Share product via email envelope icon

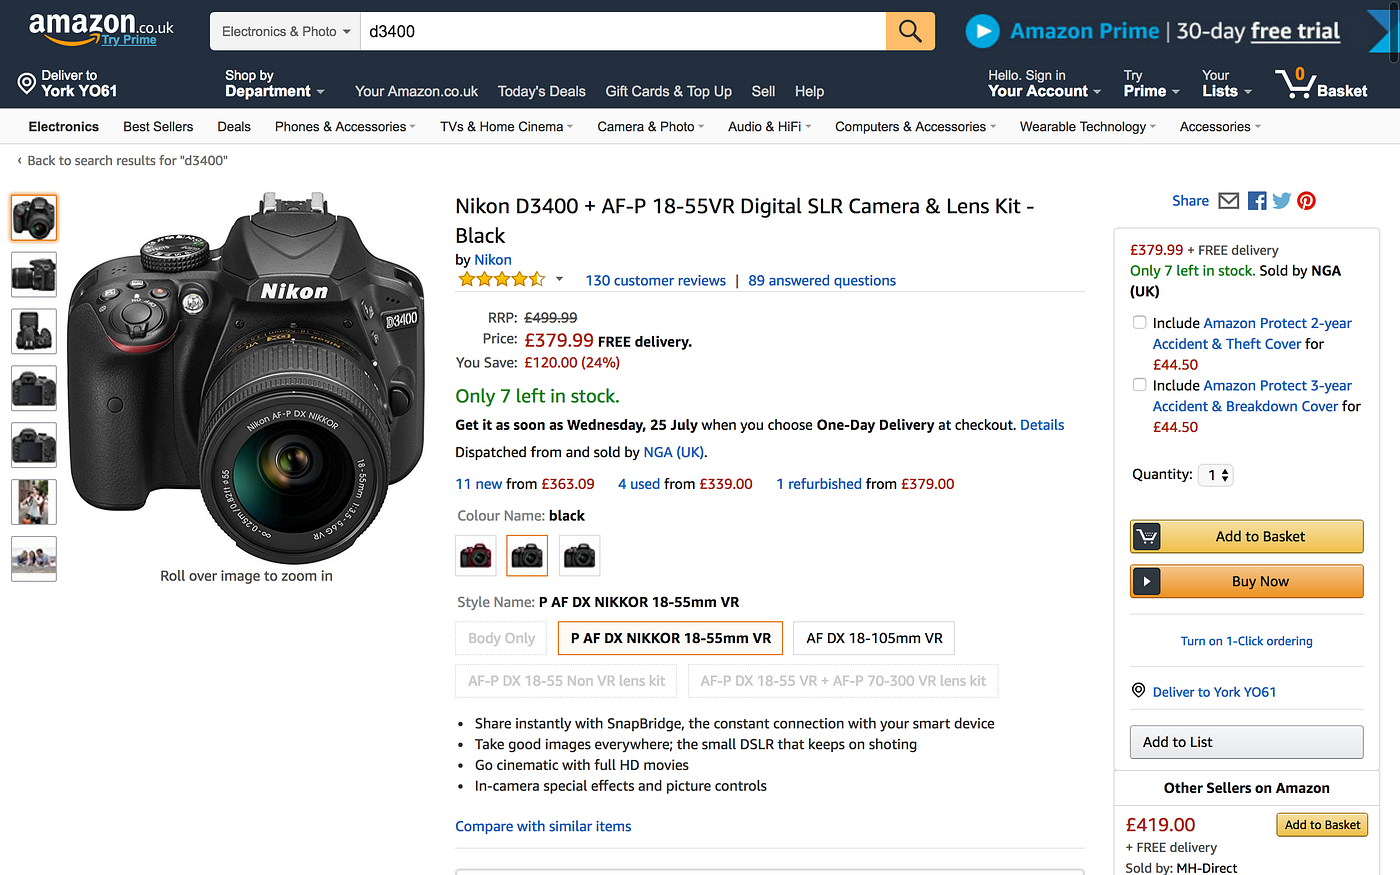click(1229, 201)
